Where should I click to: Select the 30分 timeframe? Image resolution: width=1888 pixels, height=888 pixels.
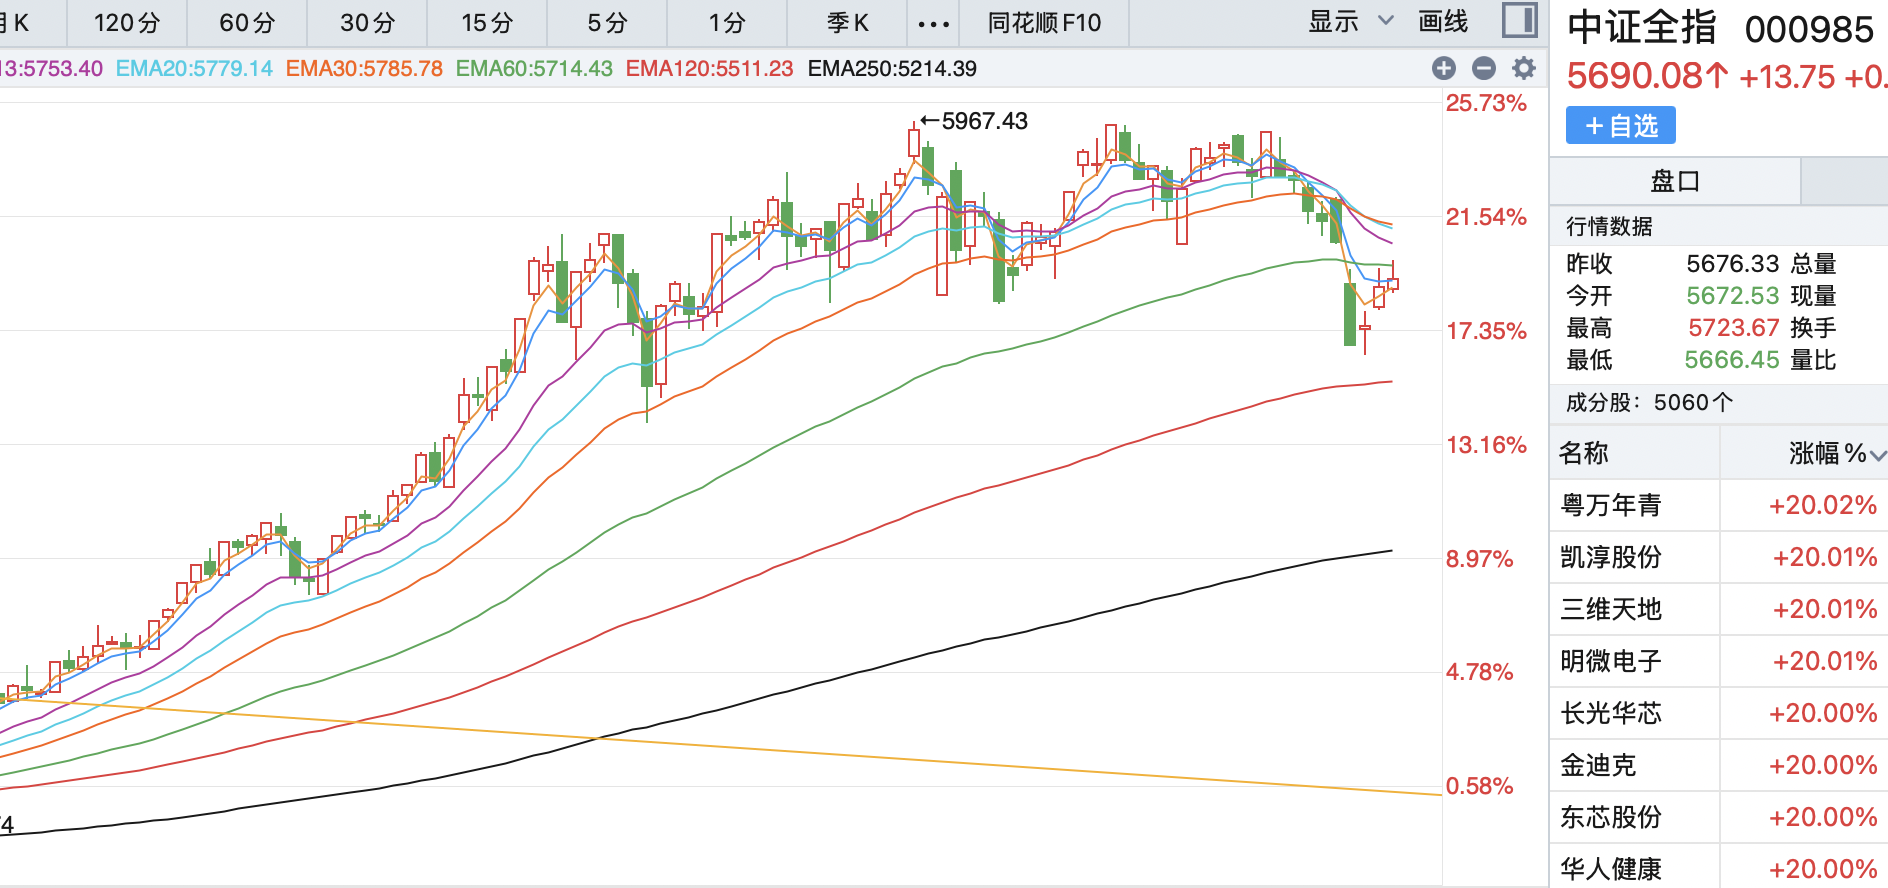pyautogui.click(x=367, y=23)
